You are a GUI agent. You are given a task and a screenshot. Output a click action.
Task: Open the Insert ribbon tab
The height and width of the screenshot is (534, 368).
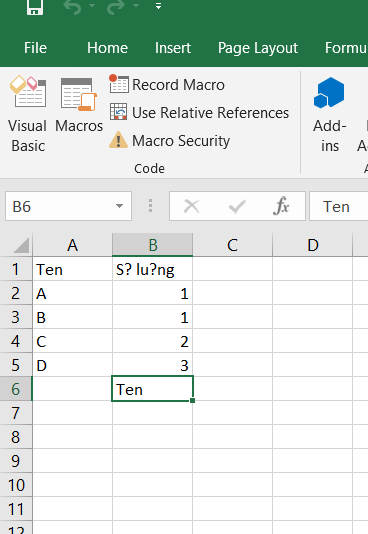173,48
